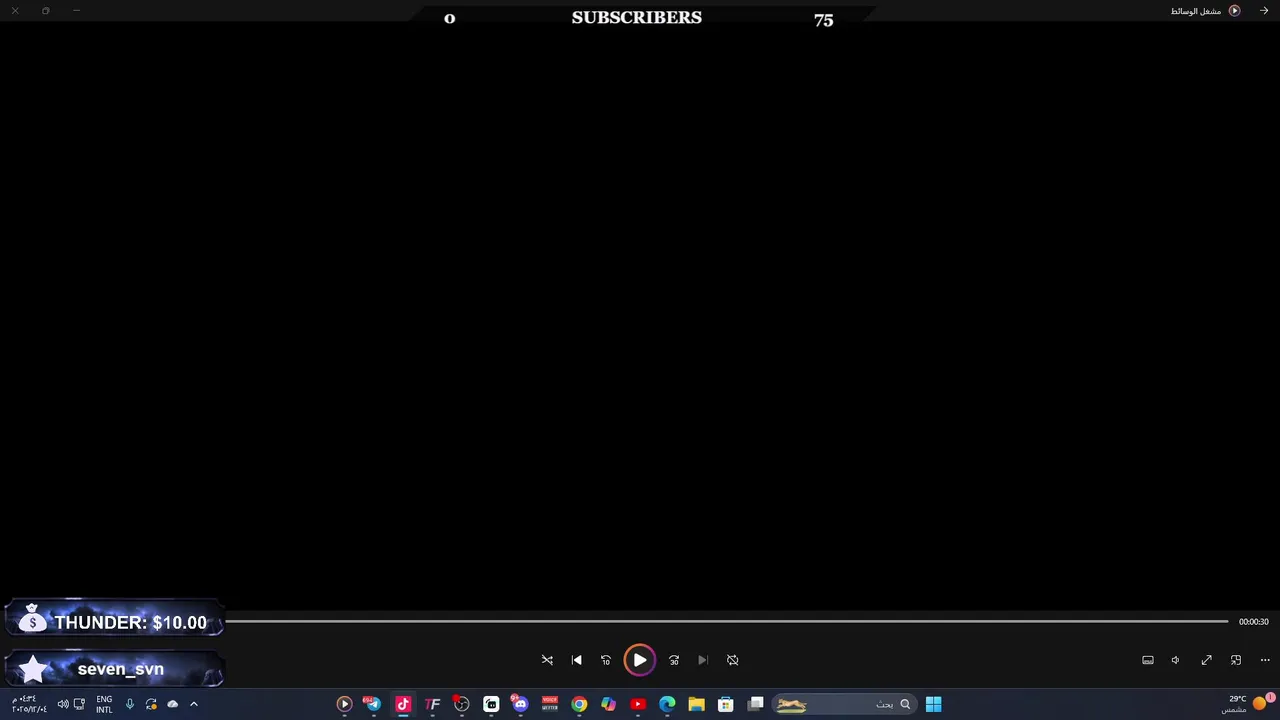This screenshot has height=720, width=1280.
Task: Open Google Chrome from the taskbar
Action: pos(579,704)
